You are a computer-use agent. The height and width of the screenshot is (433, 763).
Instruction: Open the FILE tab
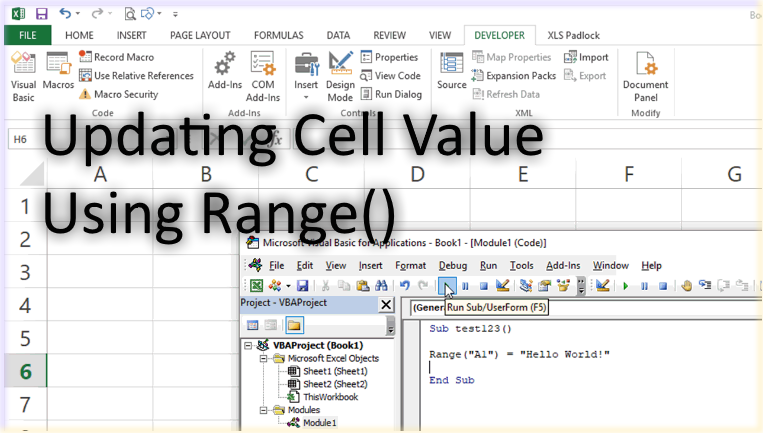coord(28,35)
